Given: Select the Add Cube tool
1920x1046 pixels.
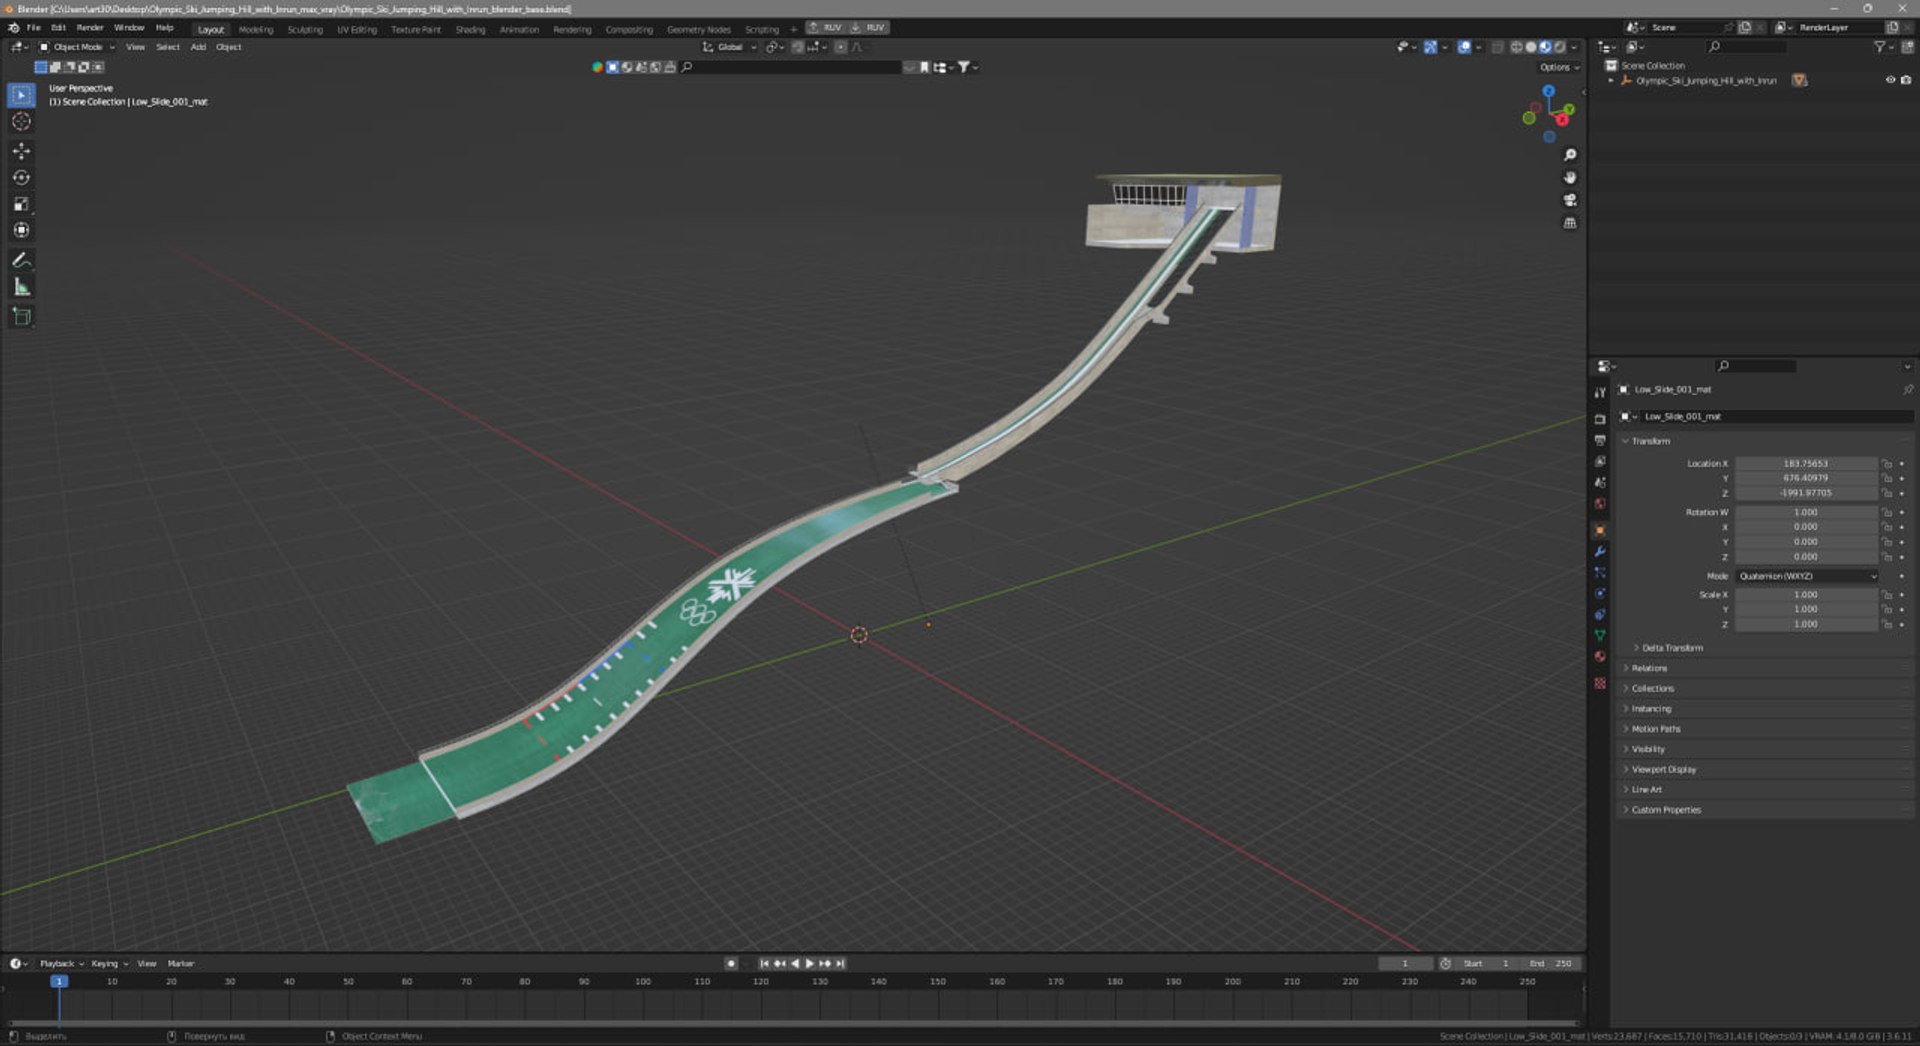Looking at the screenshot, I should point(21,317).
